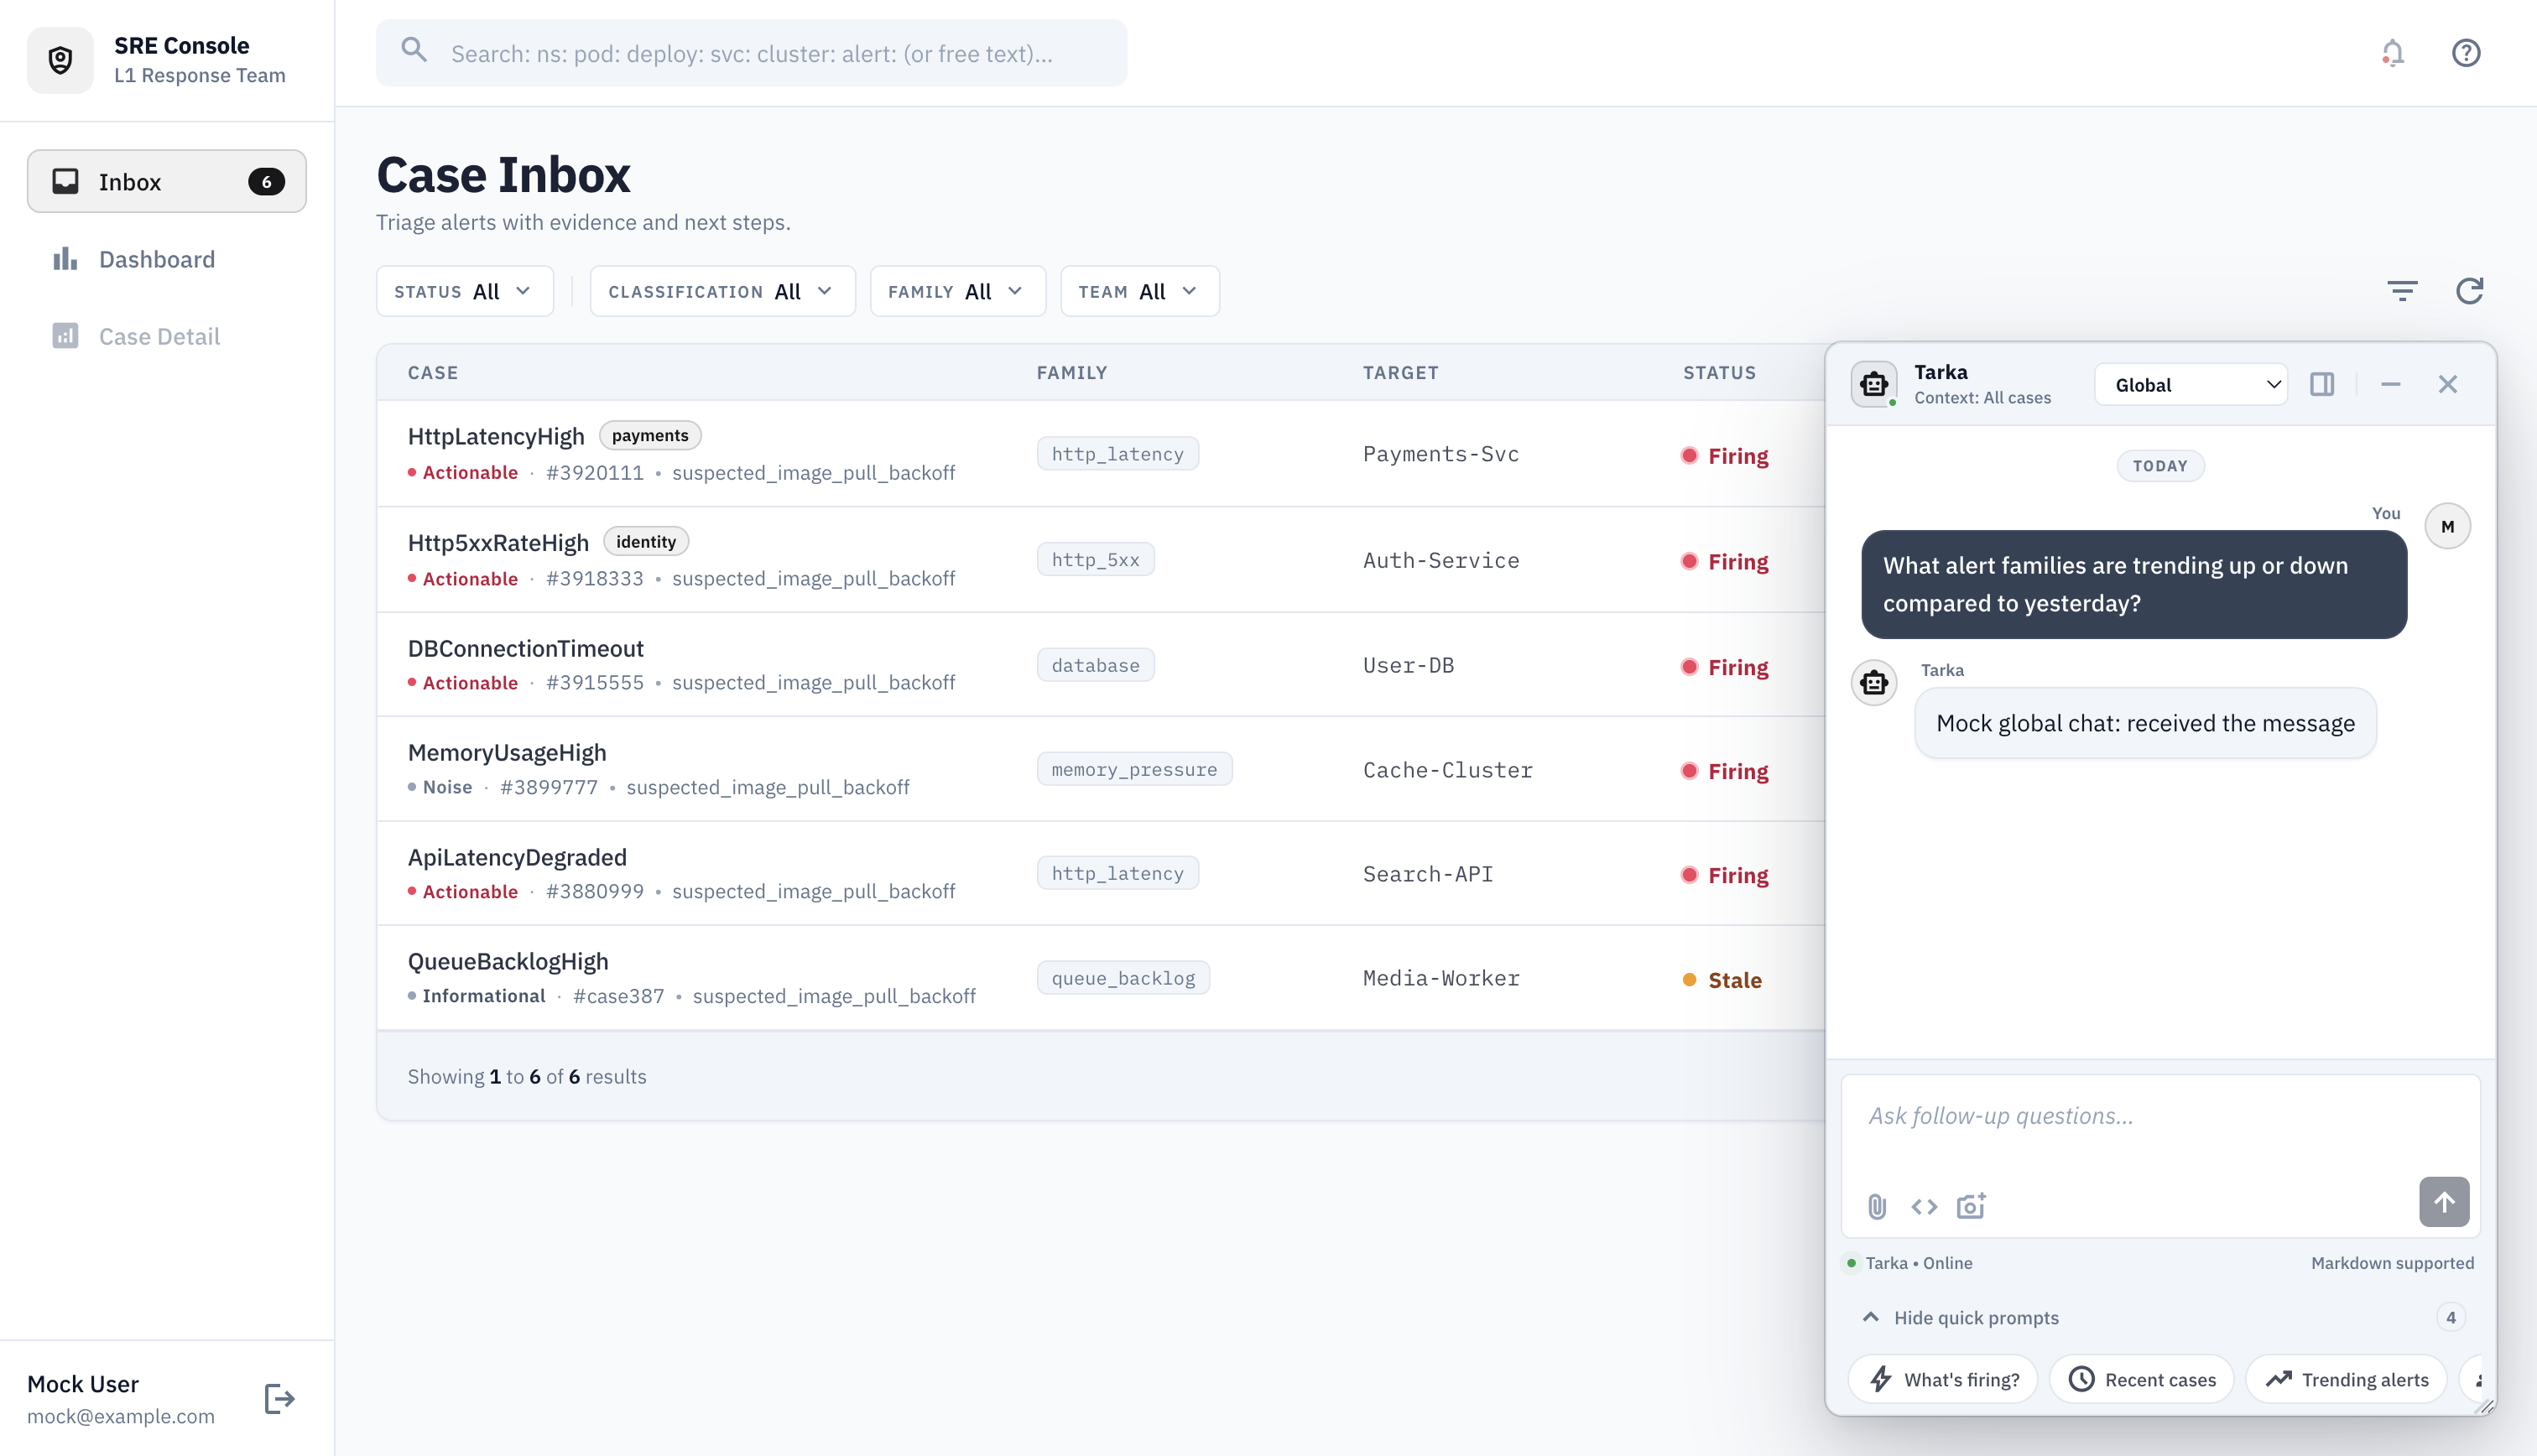
Task: Open the Team filter dropdown
Action: click(x=1139, y=291)
